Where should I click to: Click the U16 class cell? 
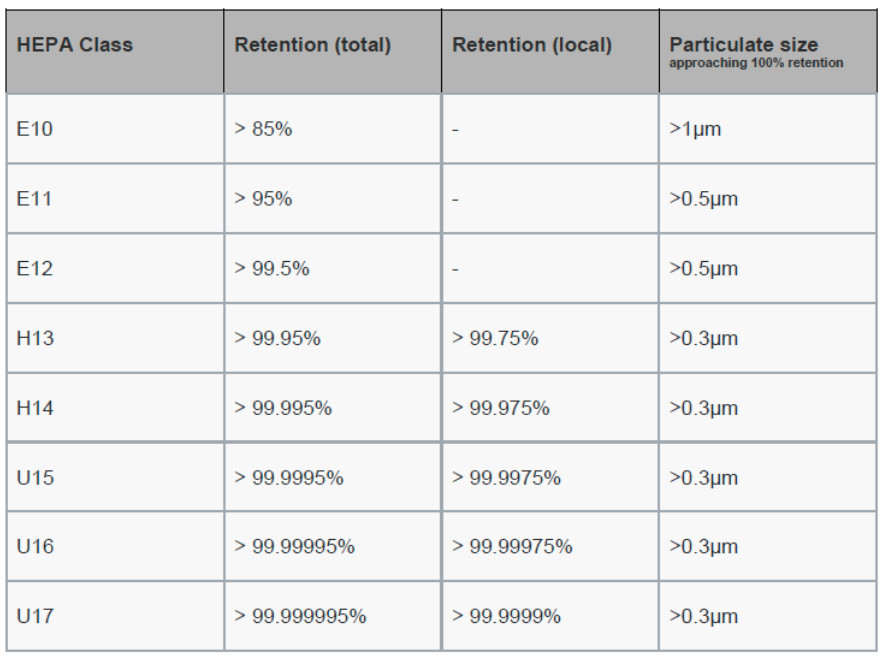[x=35, y=547]
